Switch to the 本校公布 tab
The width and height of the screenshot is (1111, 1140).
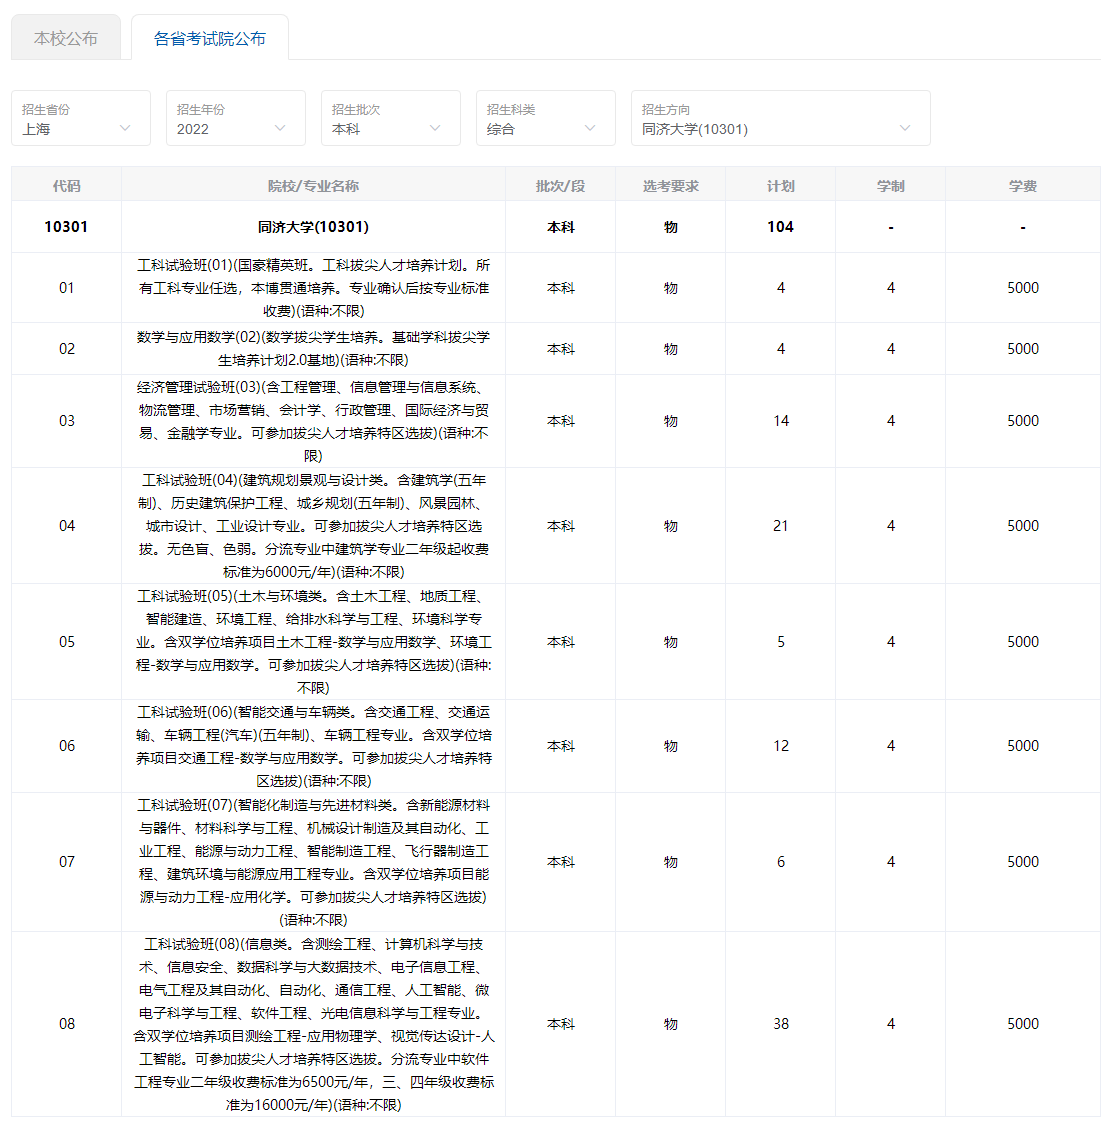[66, 38]
